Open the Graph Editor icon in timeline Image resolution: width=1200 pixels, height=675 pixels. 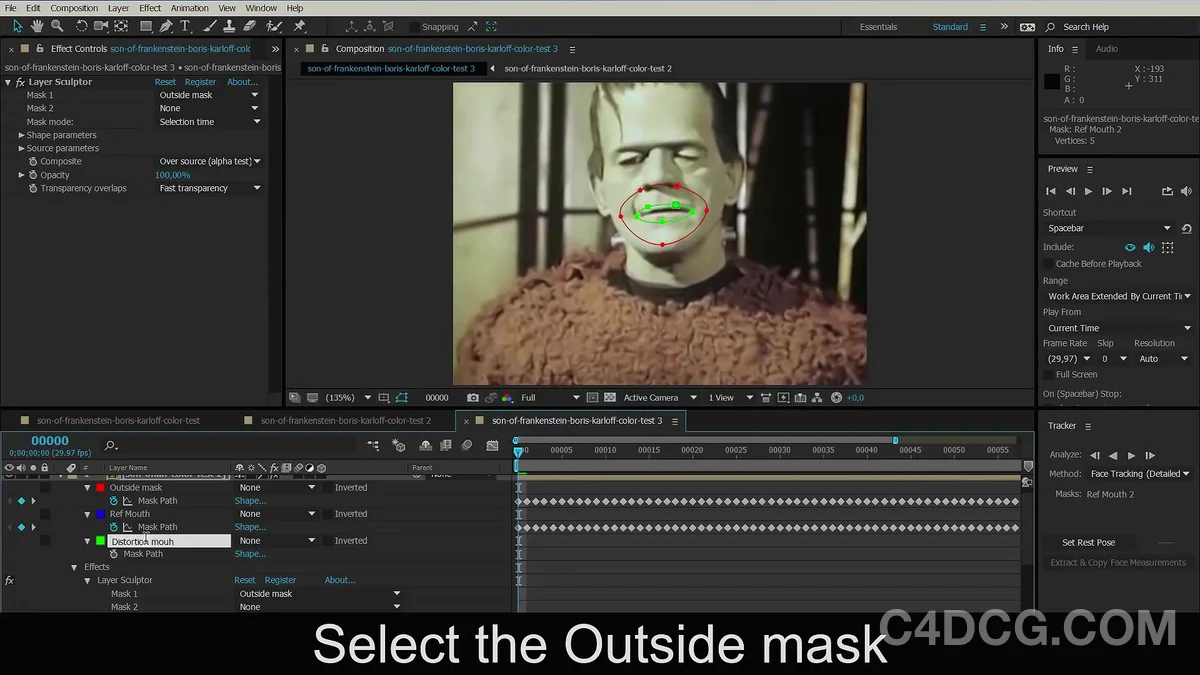click(x=491, y=445)
